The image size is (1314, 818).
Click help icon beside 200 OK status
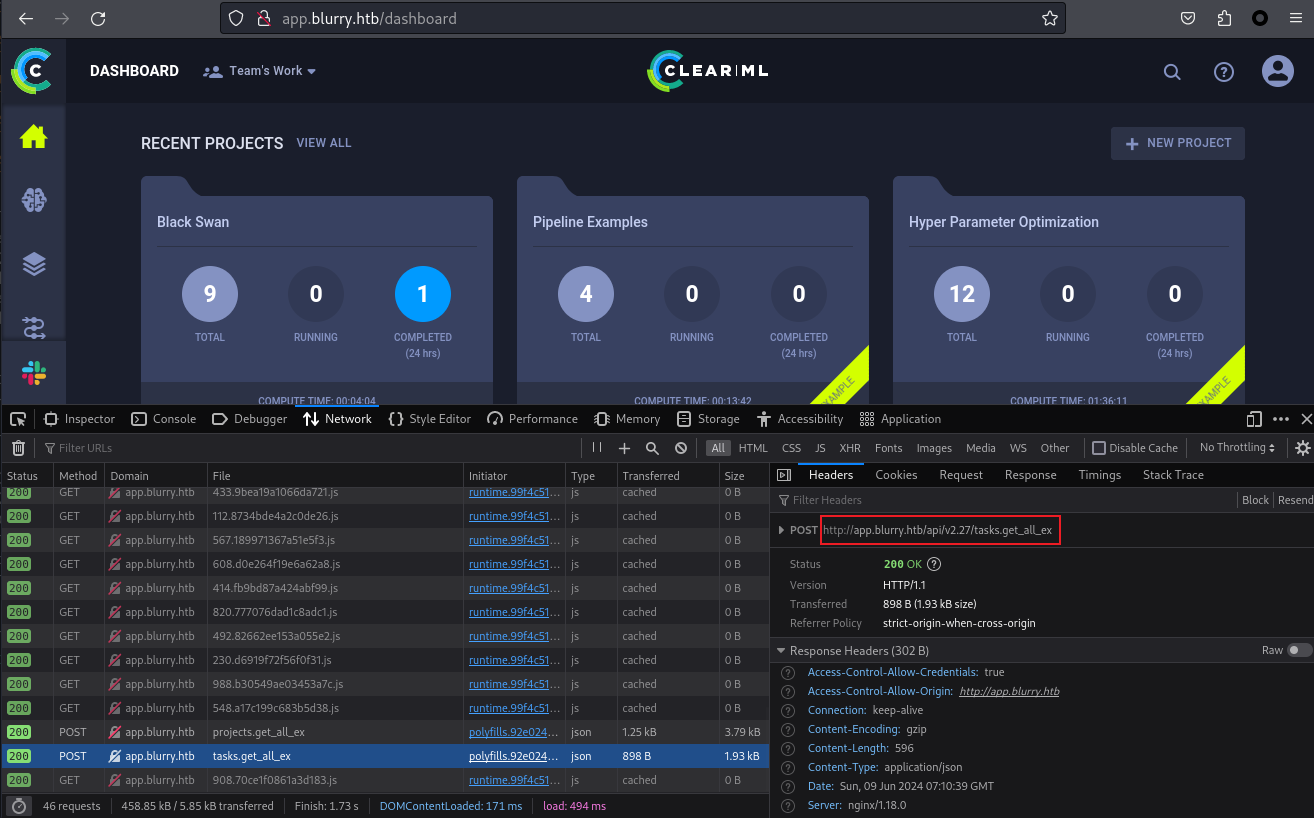[934, 564]
